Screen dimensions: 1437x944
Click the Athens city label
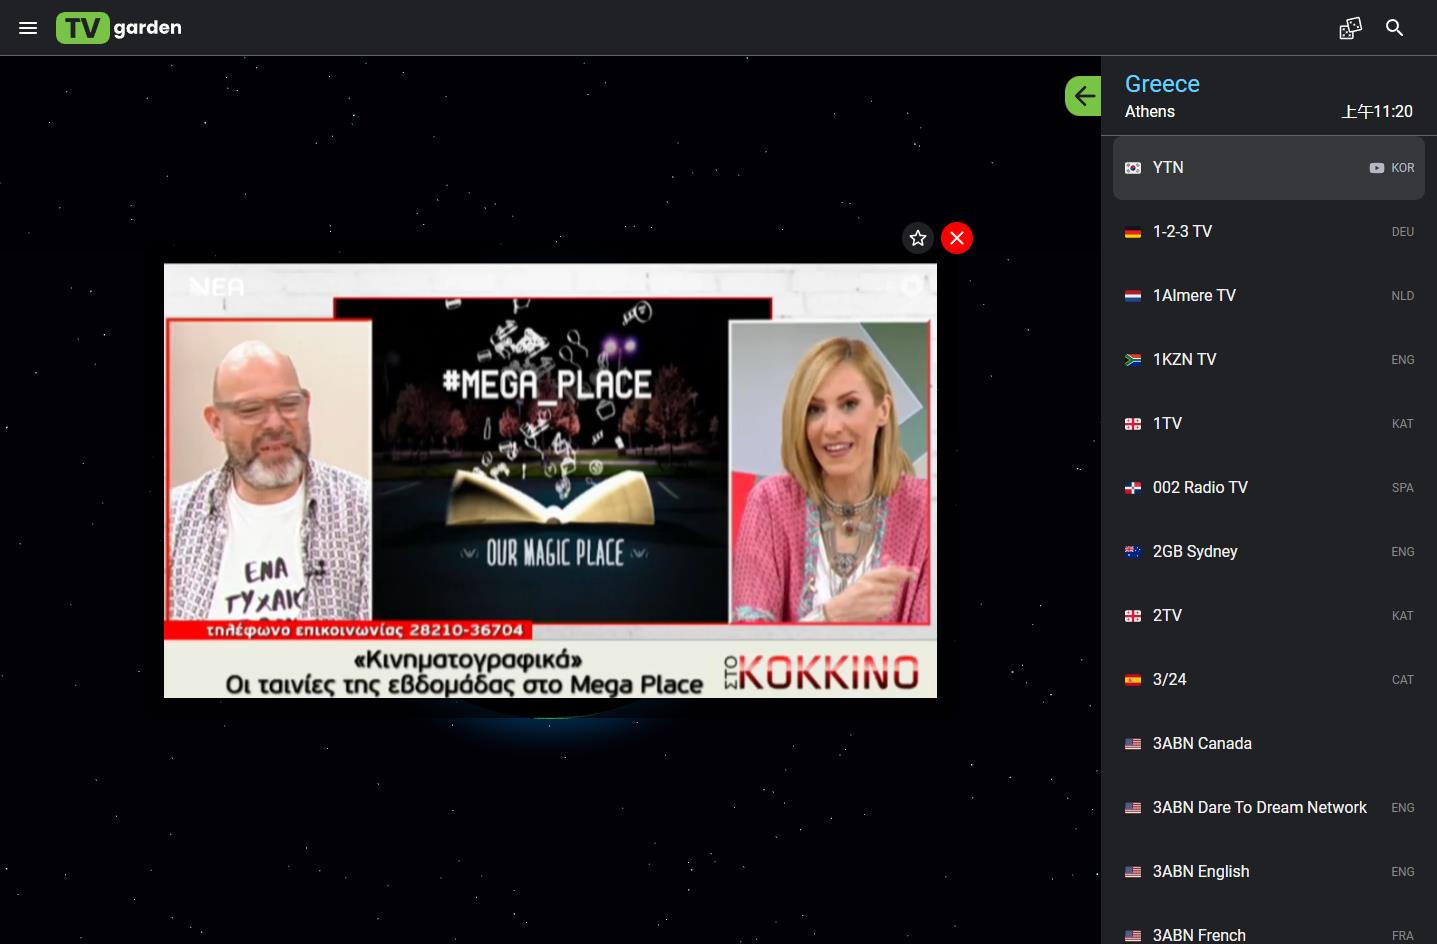point(1150,112)
